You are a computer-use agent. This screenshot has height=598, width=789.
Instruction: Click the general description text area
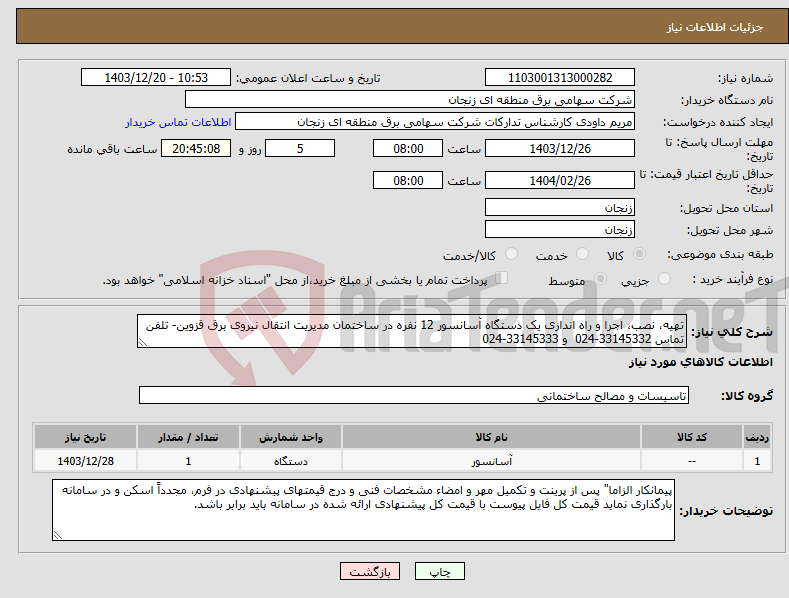412,331
